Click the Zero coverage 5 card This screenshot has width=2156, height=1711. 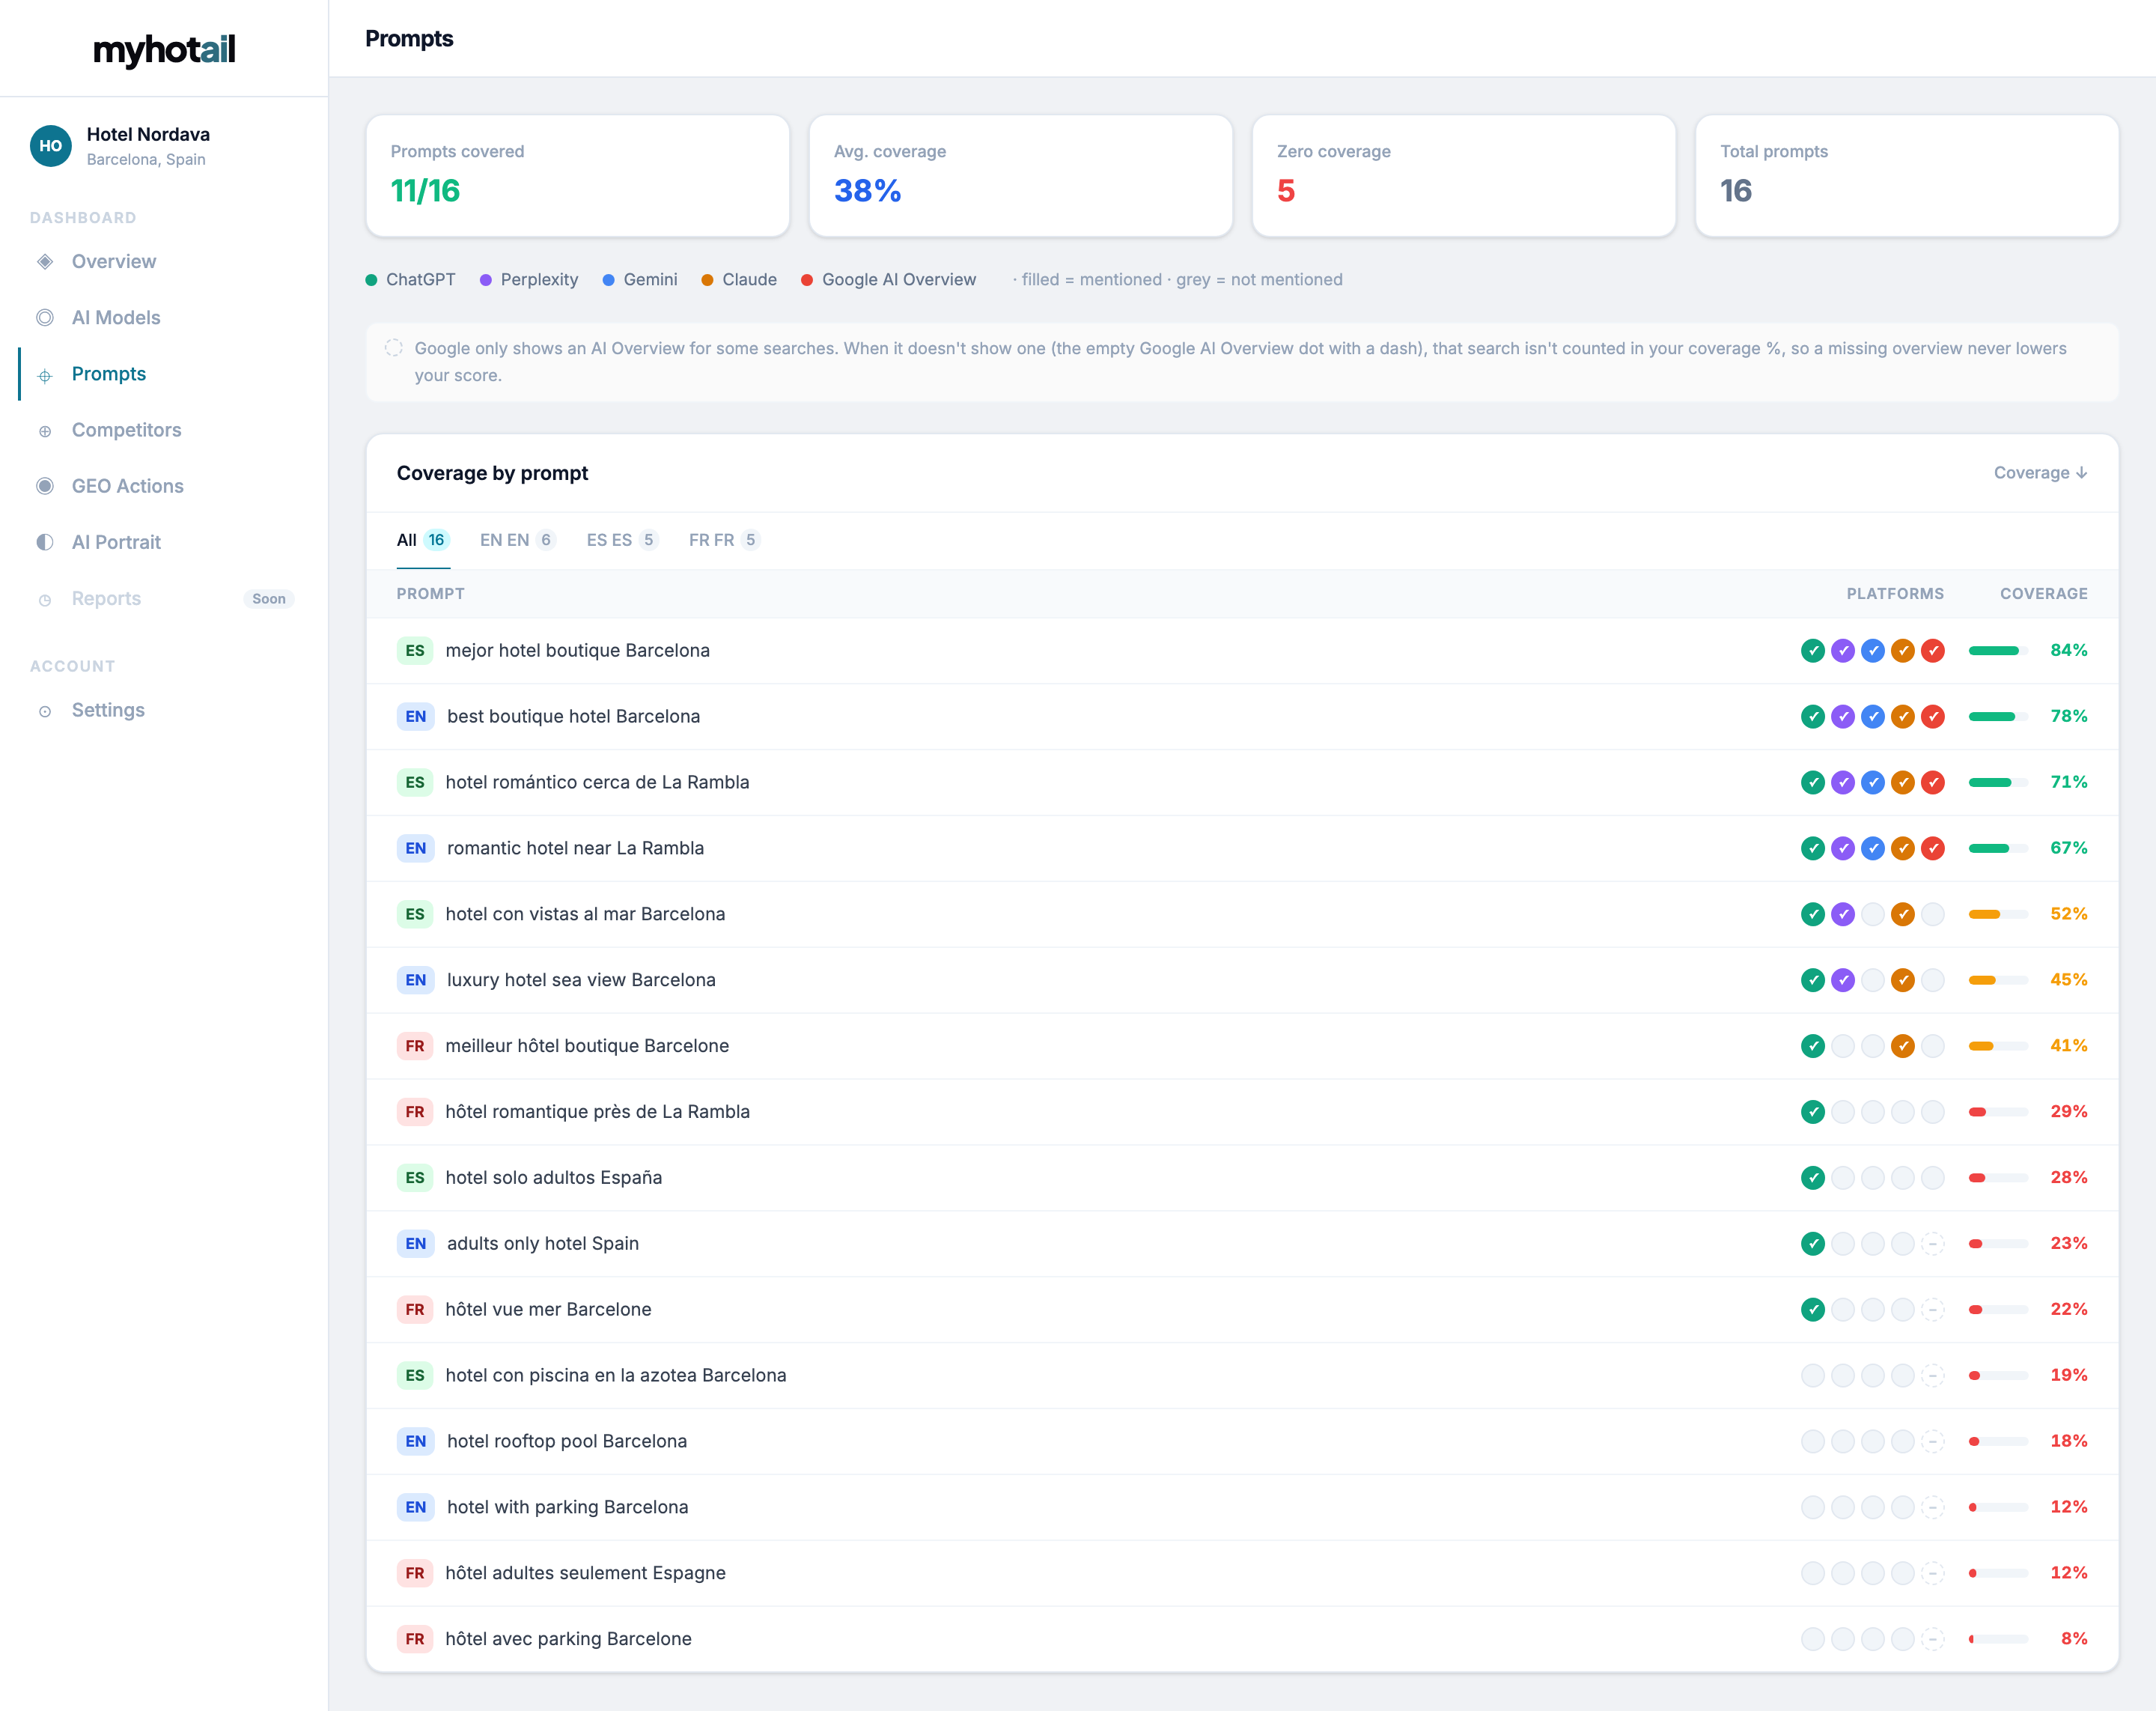[x=1464, y=176]
